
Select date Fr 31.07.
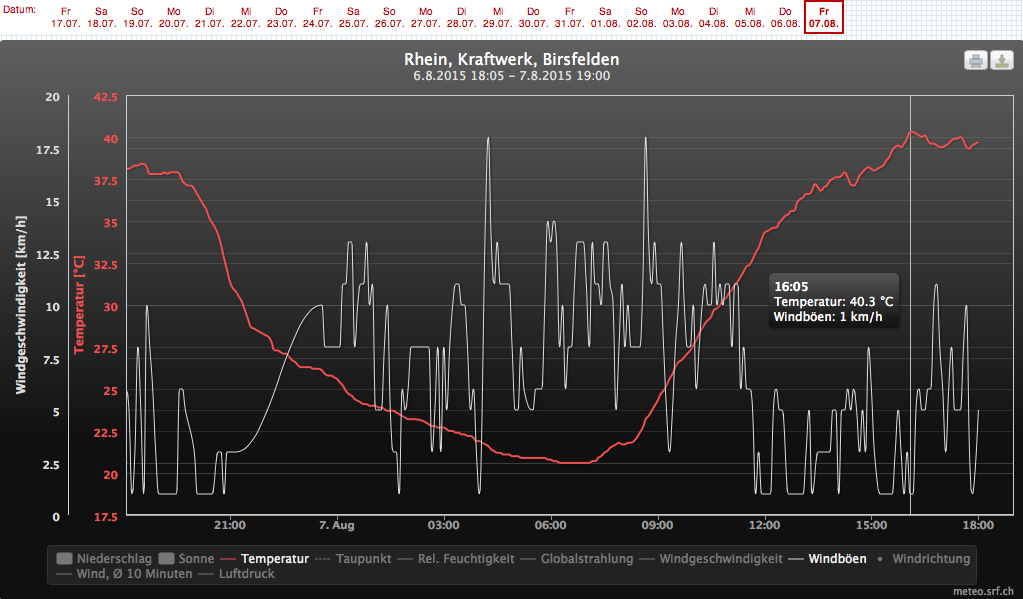point(569,17)
